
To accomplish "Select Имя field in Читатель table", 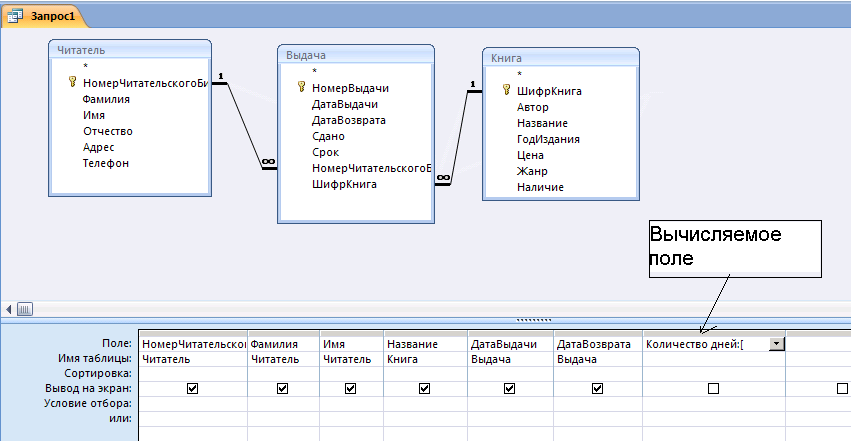I will pyautogui.click(x=94, y=115).
